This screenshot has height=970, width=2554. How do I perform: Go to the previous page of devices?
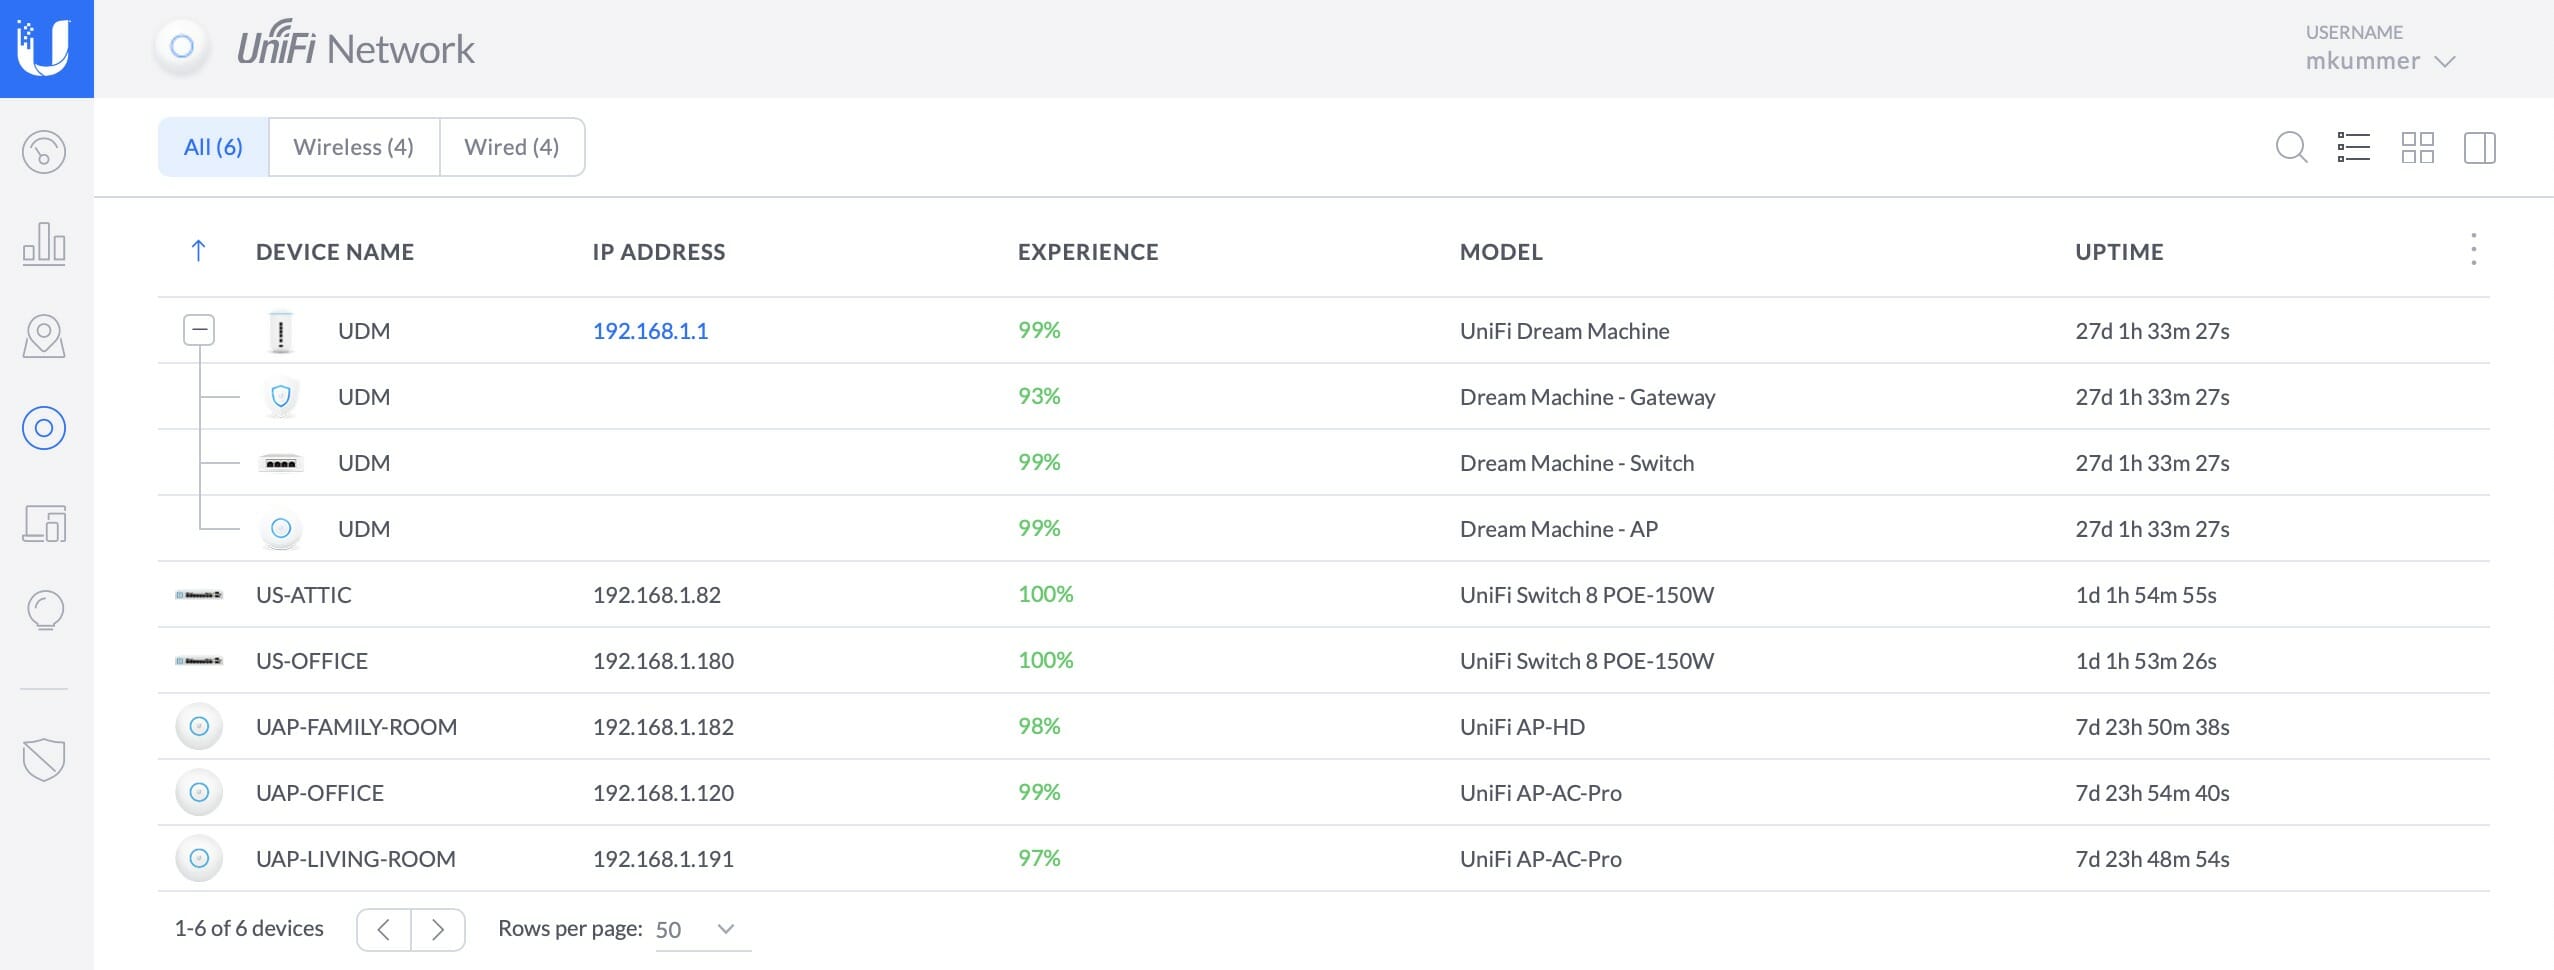tap(384, 930)
